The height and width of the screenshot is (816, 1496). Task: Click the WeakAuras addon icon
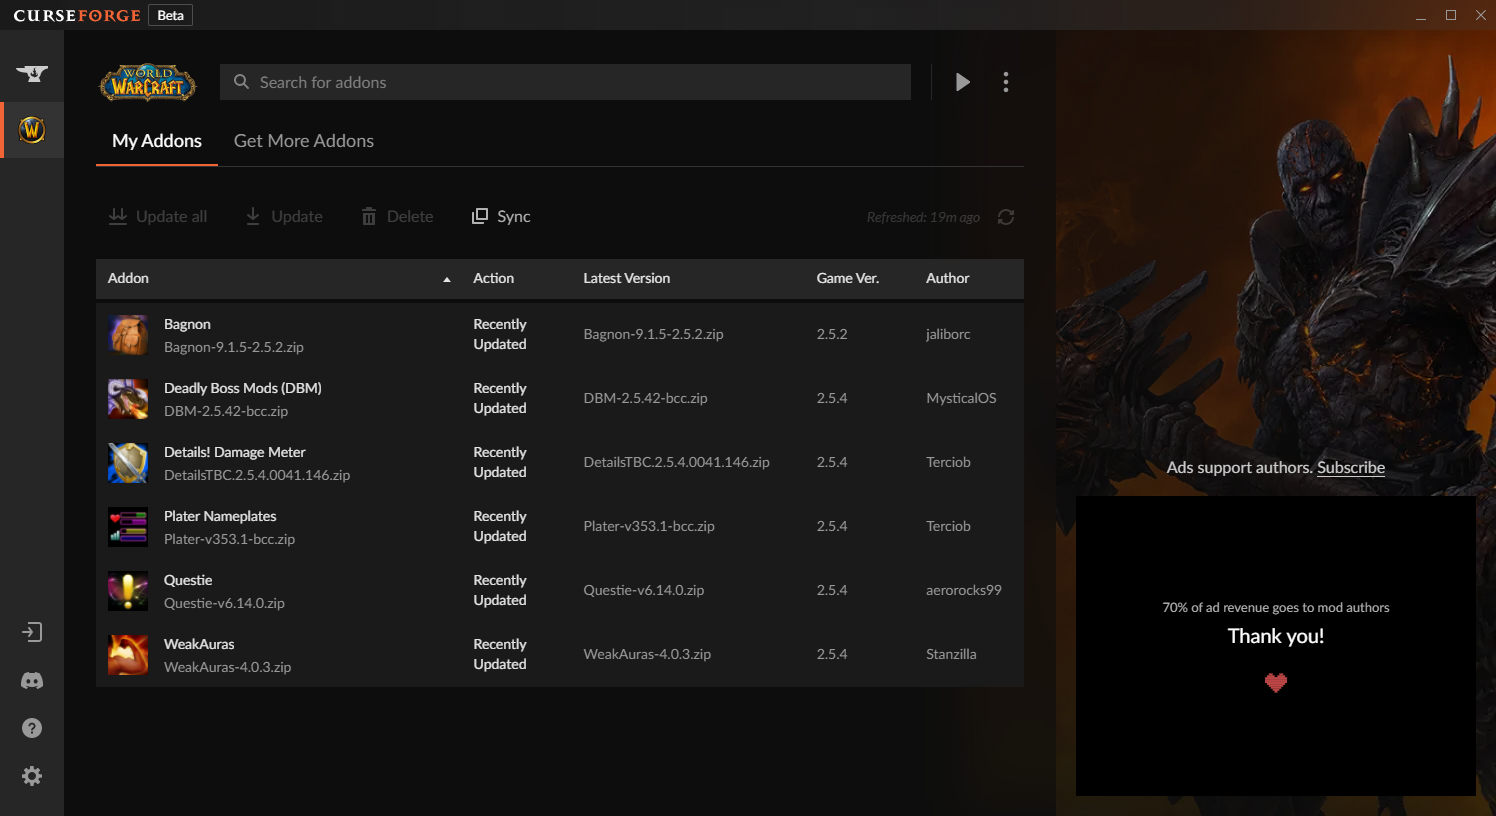[x=128, y=655]
